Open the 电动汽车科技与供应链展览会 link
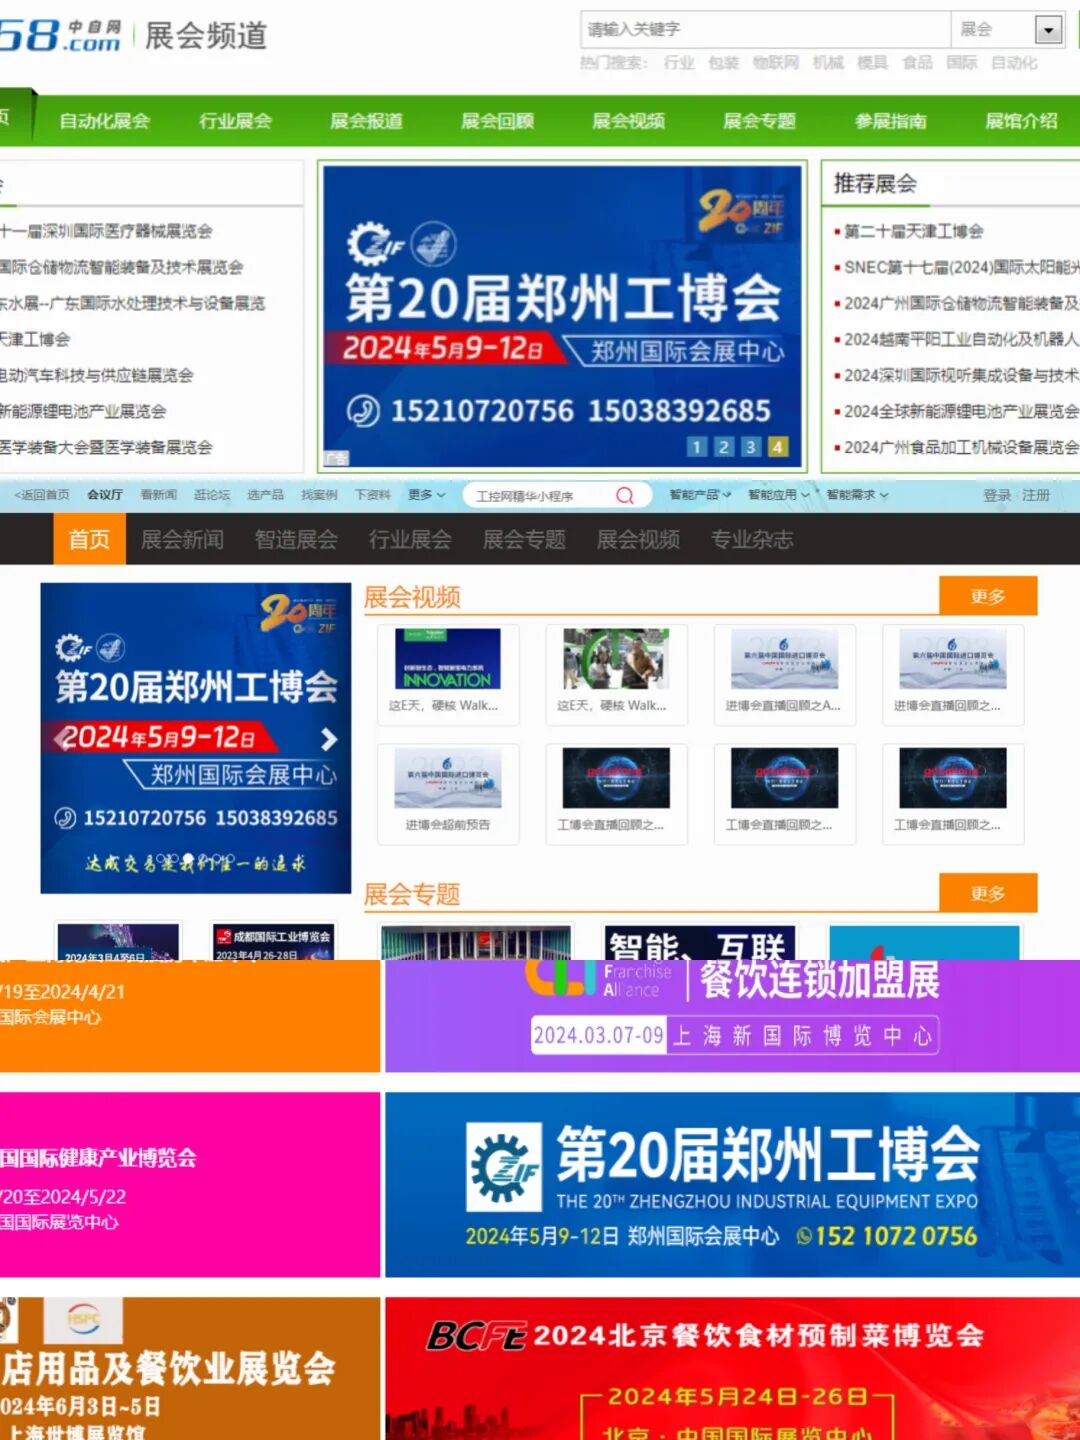1080x1440 pixels. 97,375
